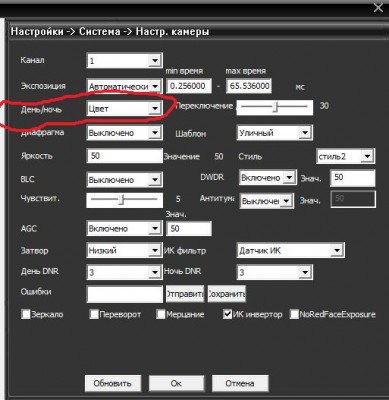
Task: Open the Шаблон dropdown set to Уличный
Action: (x=275, y=133)
